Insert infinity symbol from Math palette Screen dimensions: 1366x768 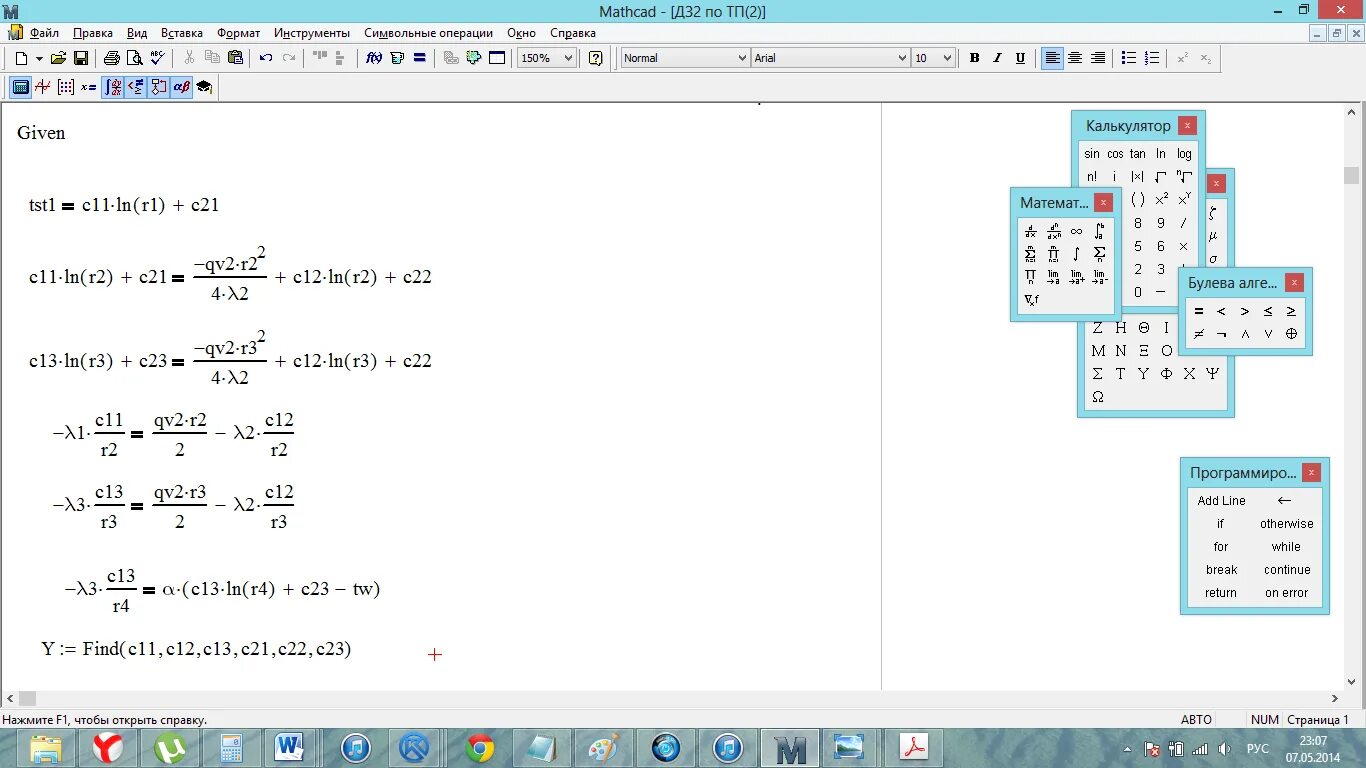point(1076,231)
